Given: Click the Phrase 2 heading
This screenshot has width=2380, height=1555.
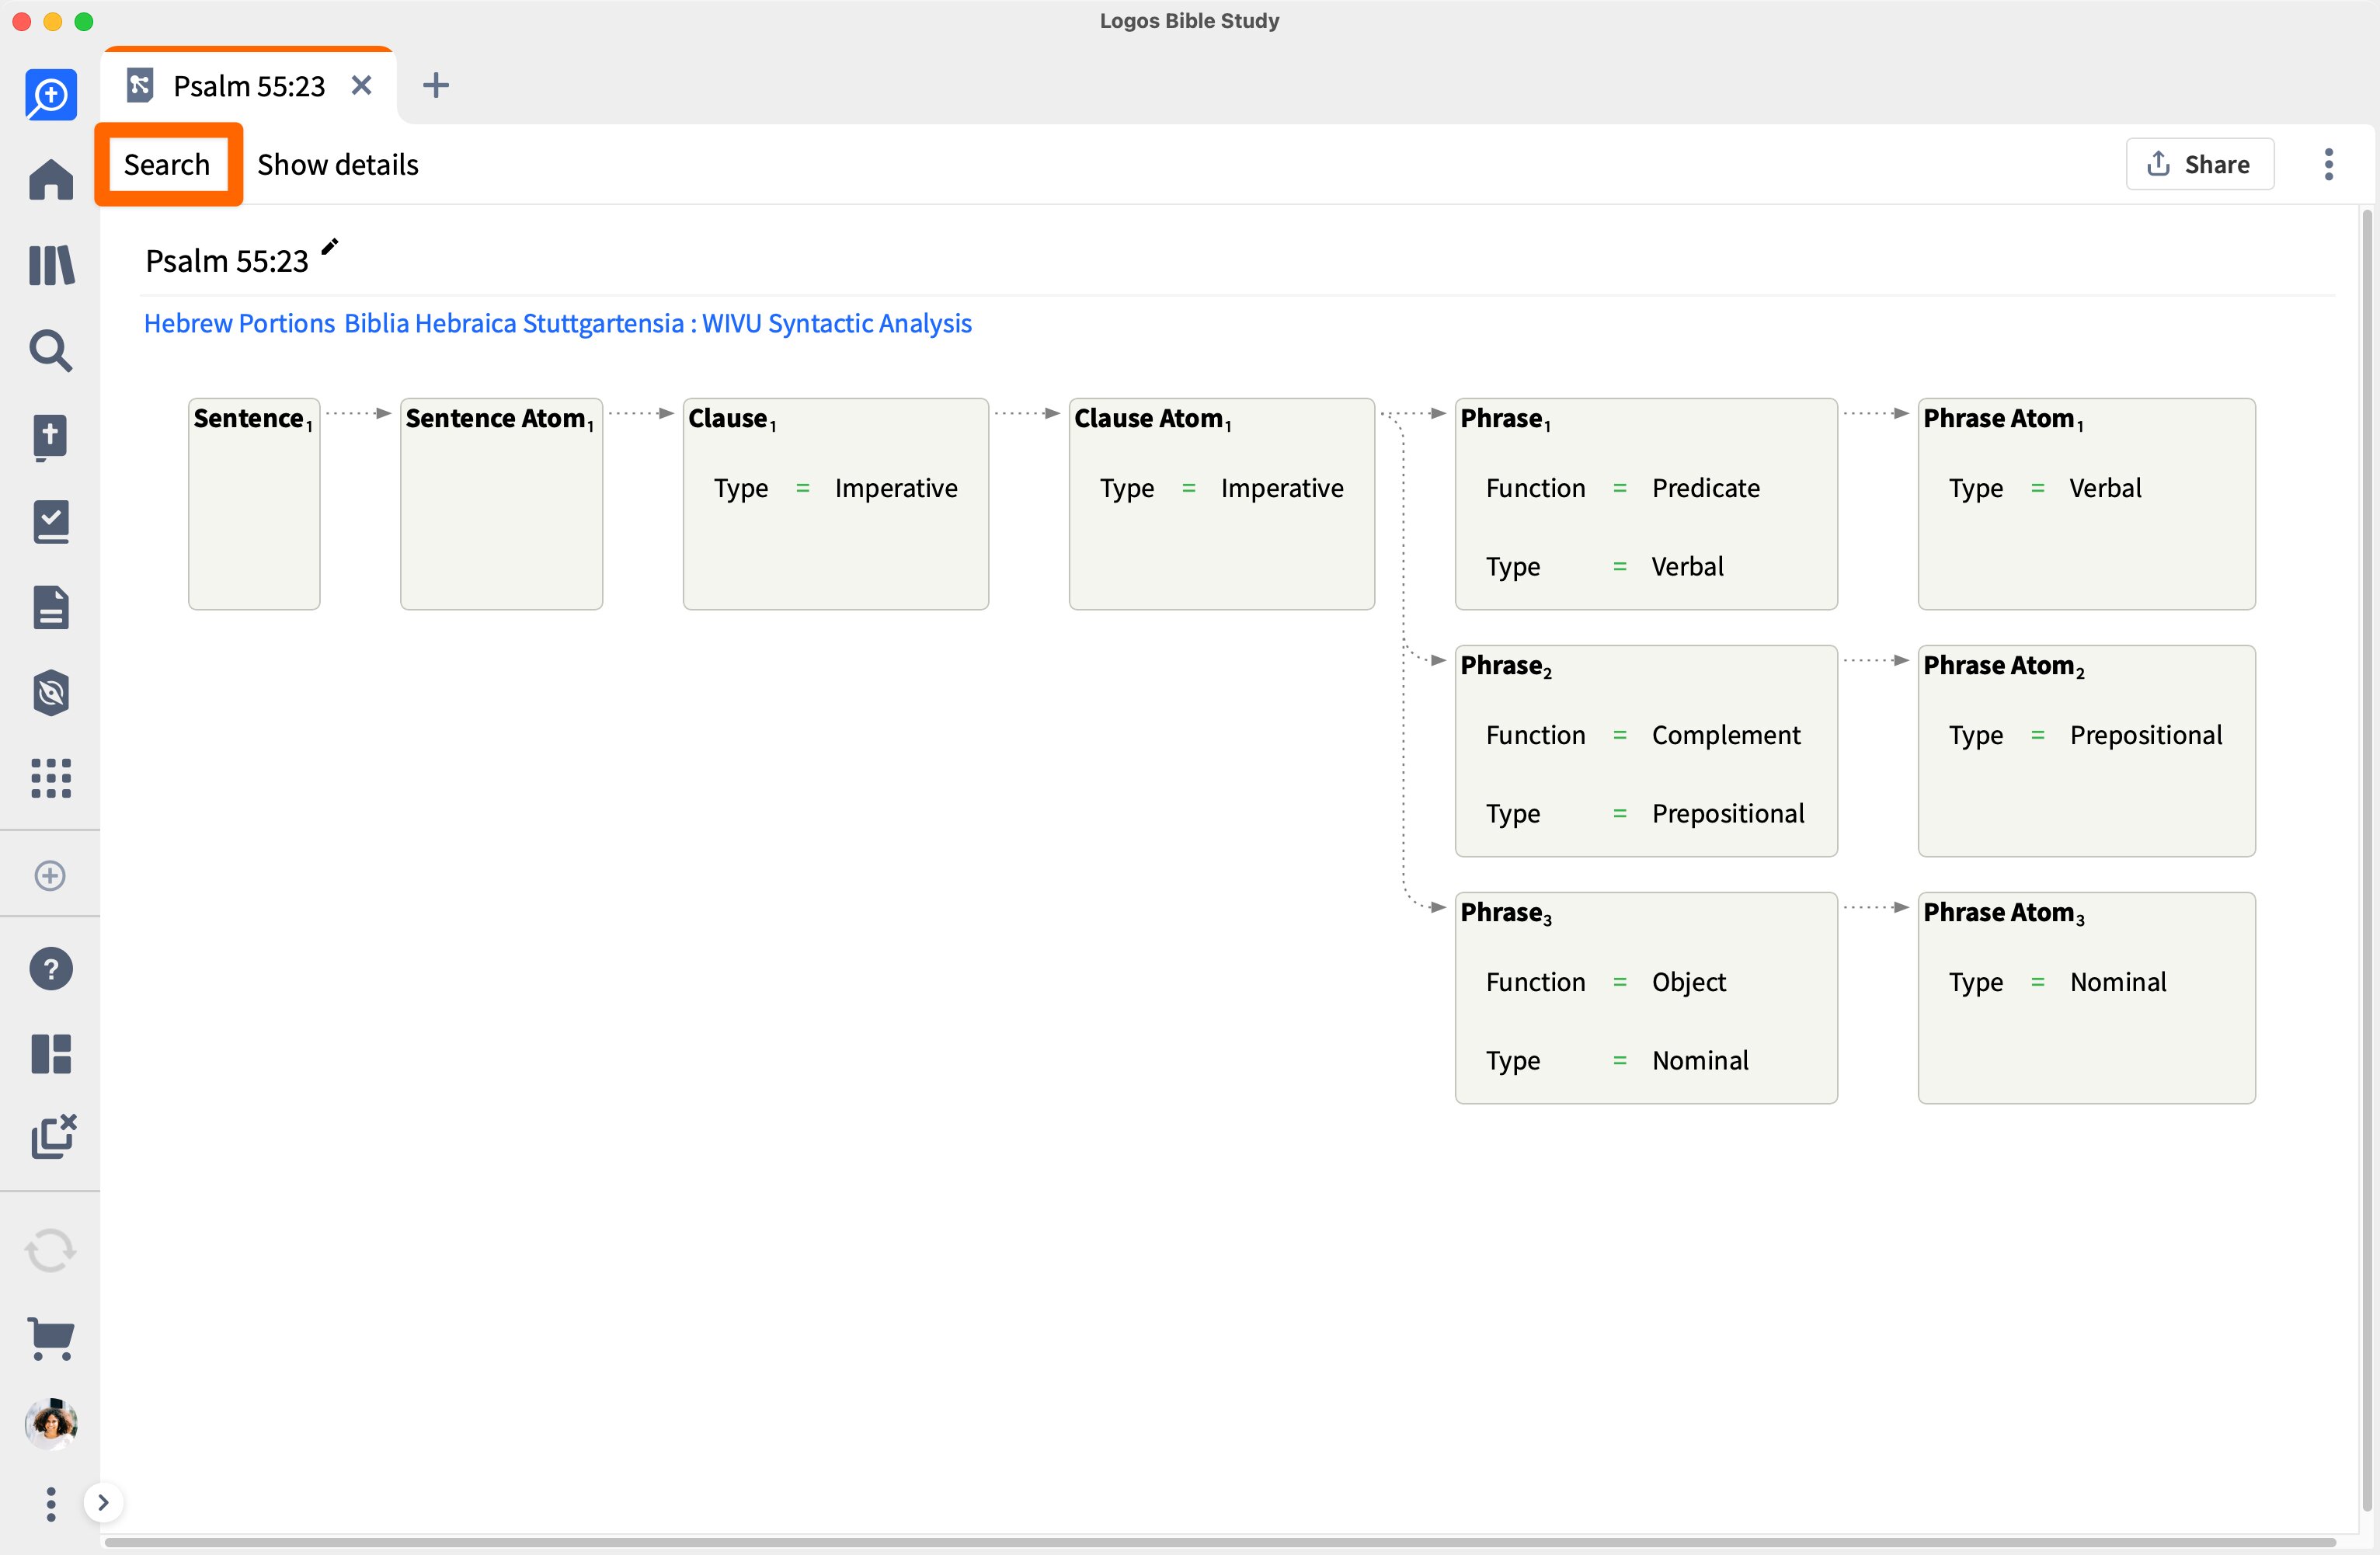Looking at the screenshot, I should [x=1506, y=666].
